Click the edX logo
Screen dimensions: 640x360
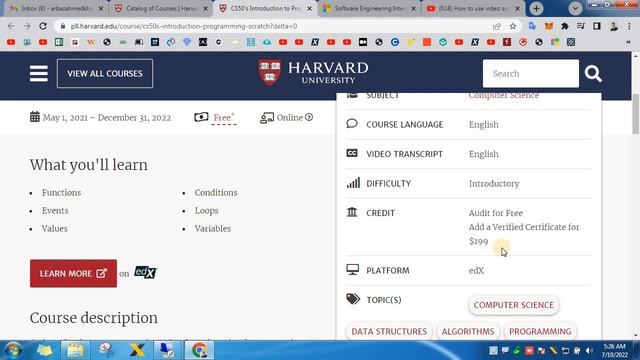(x=145, y=272)
